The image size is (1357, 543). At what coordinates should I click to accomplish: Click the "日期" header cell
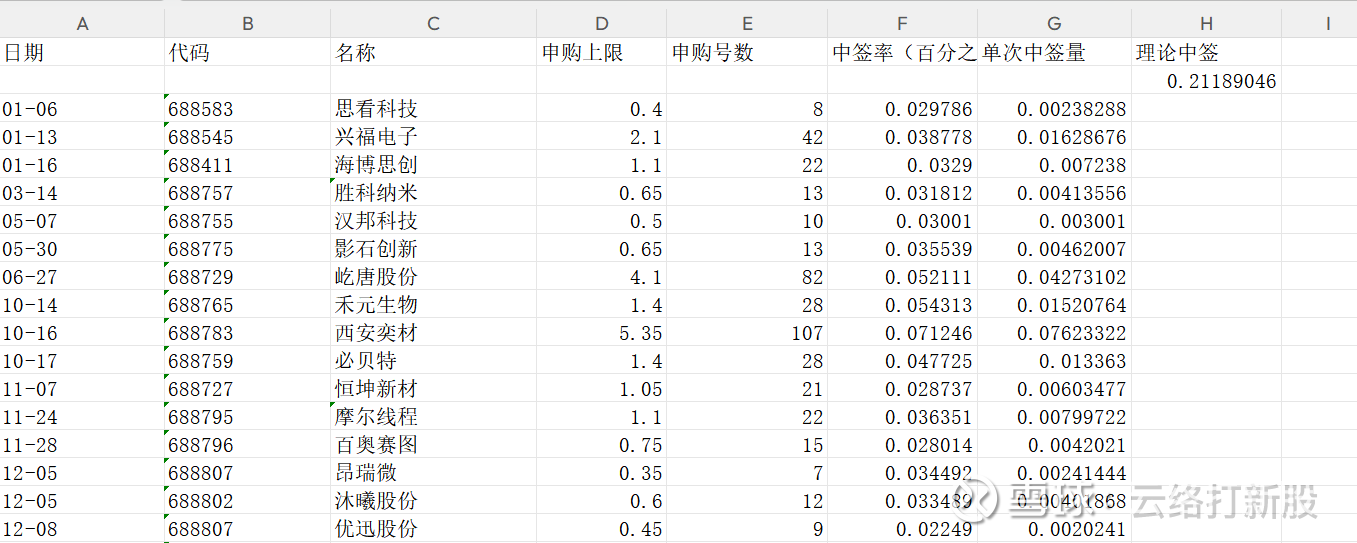24,53
